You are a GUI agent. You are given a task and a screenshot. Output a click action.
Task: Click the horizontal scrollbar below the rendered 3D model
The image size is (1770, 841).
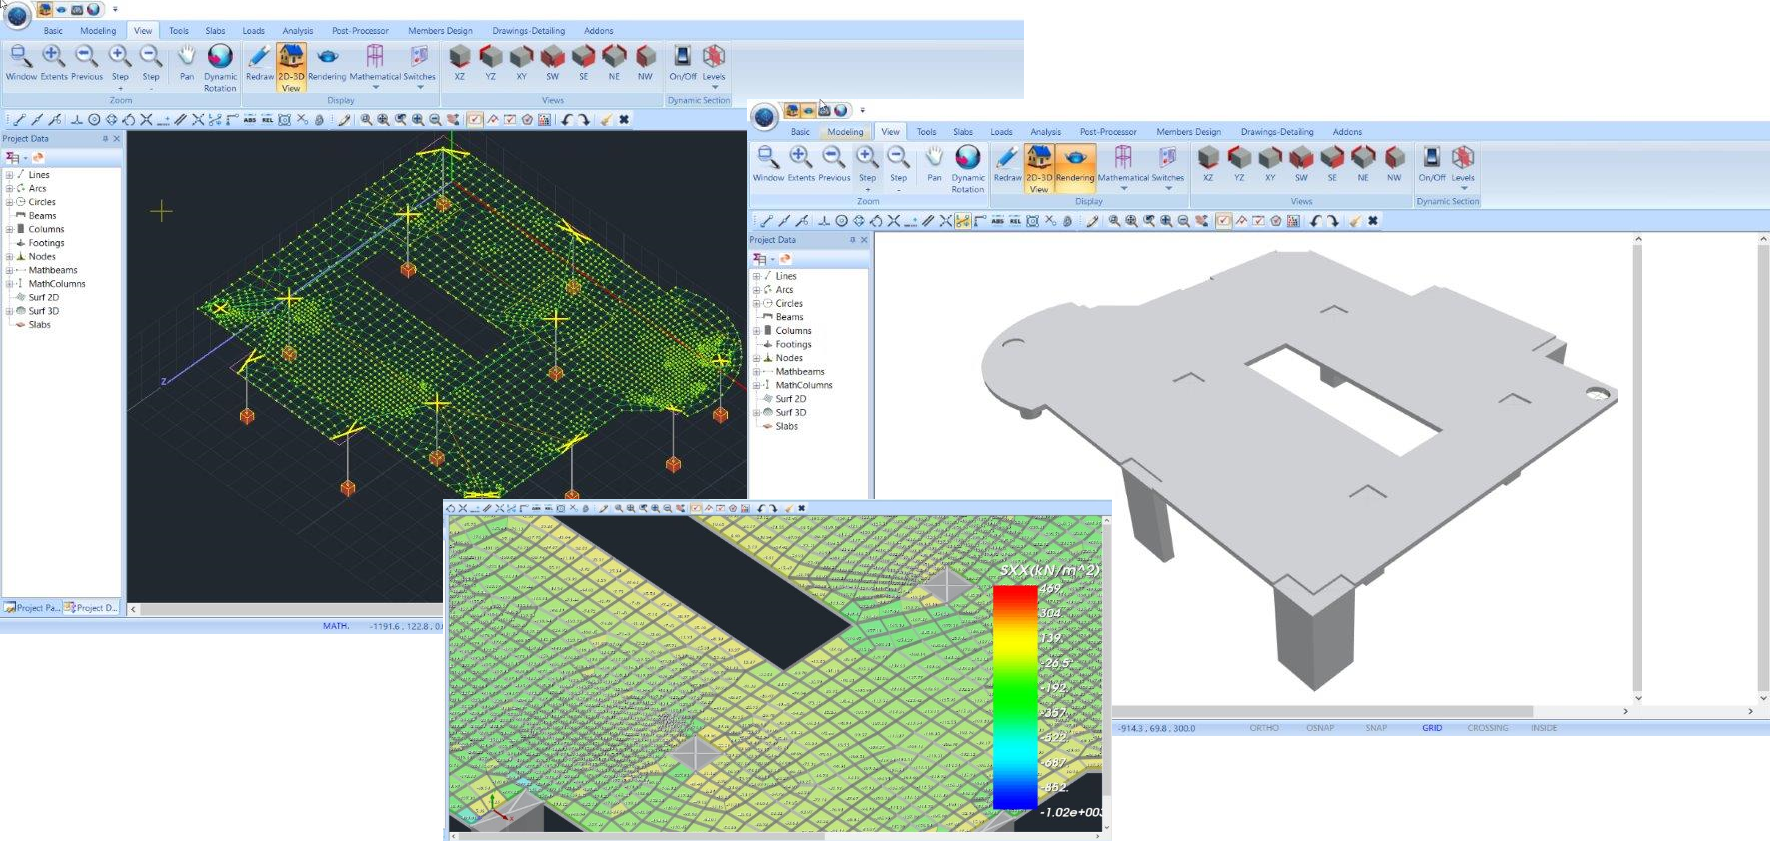[x=1320, y=712]
